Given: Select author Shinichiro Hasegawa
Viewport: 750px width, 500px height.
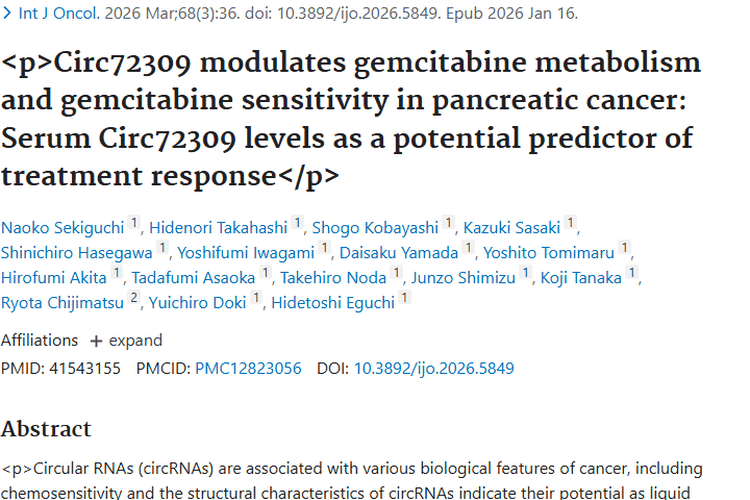Looking at the screenshot, I should (77, 252).
